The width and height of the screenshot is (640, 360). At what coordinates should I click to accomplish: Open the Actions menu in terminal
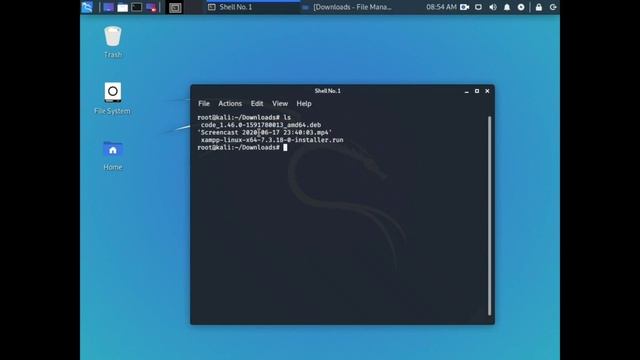pyautogui.click(x=230, y=104)
